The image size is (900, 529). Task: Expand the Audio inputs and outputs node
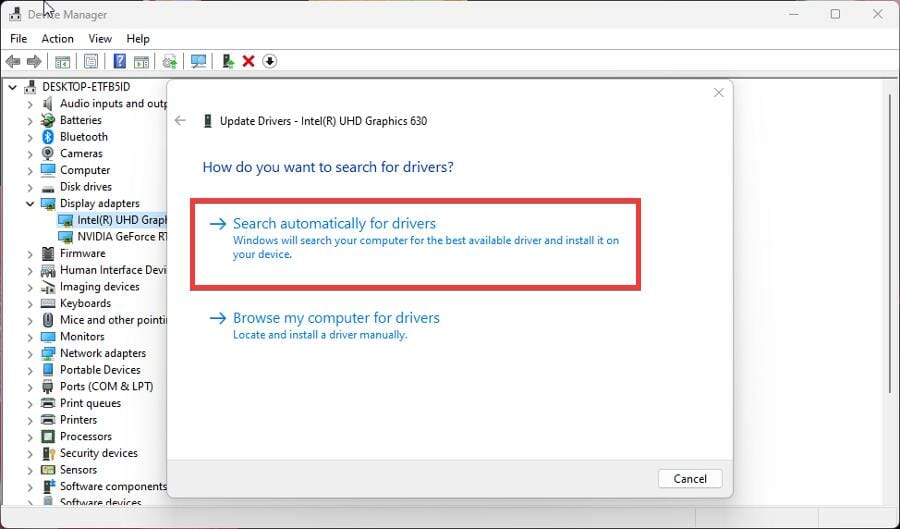(x=30, y=104)
